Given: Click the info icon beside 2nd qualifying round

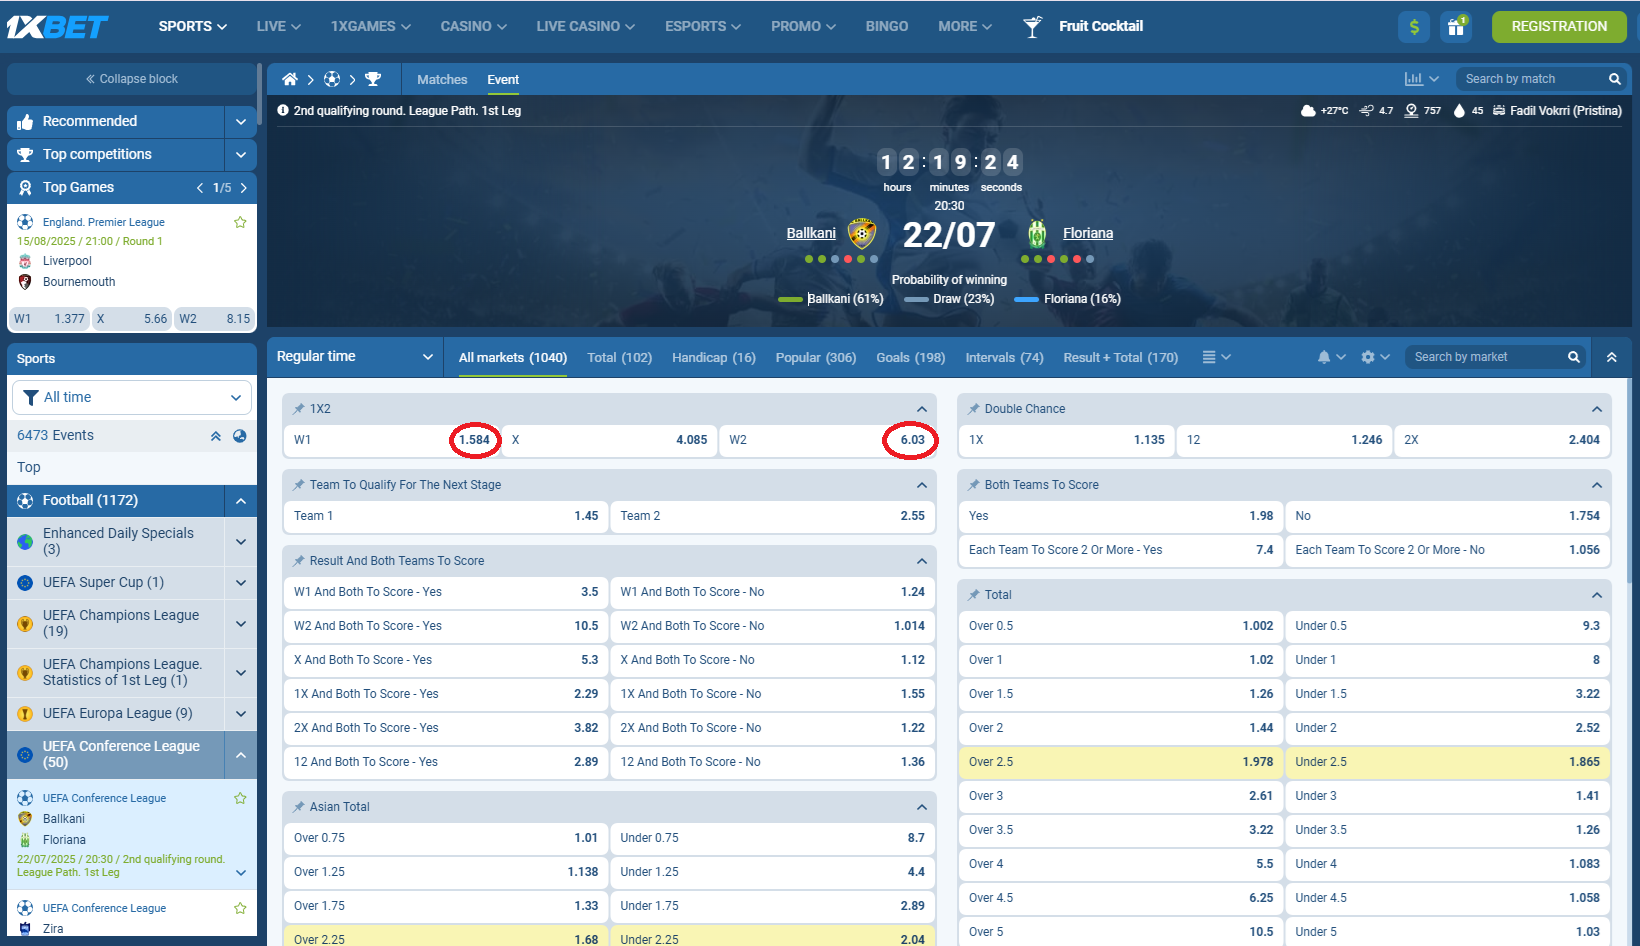Looking at the screenshot, I should click(x=283, y=111).
